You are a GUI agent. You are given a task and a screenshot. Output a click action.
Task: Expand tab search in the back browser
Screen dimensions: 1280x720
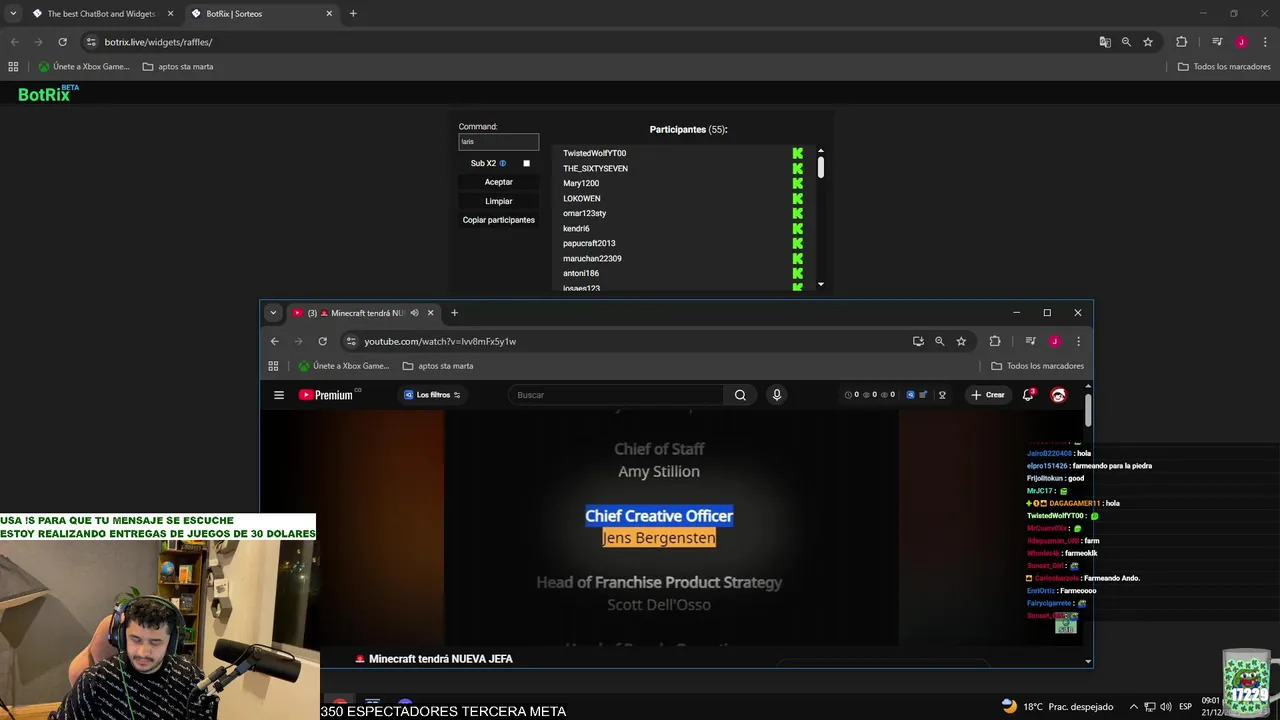(x=12, y=14)
